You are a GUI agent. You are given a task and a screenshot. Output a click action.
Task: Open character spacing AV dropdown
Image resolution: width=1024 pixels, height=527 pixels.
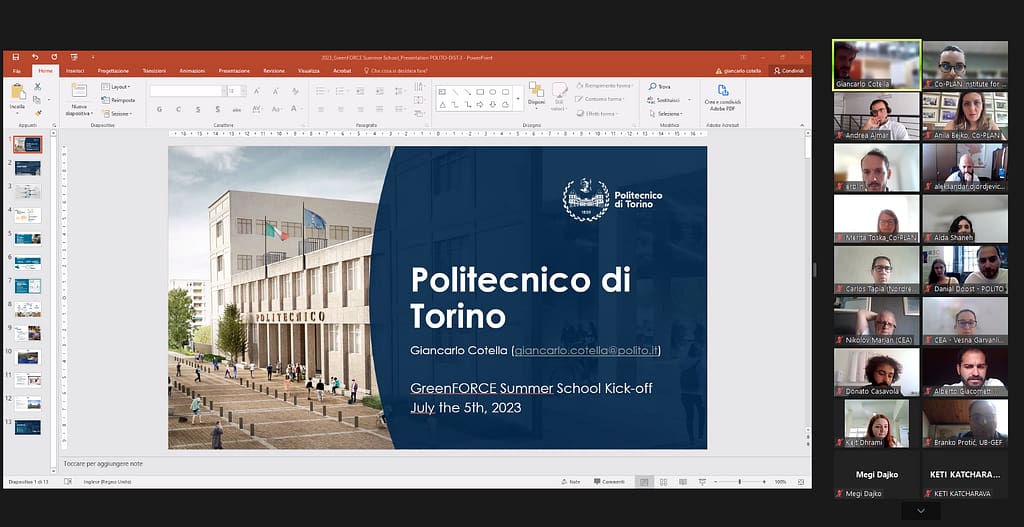point(257,109)
